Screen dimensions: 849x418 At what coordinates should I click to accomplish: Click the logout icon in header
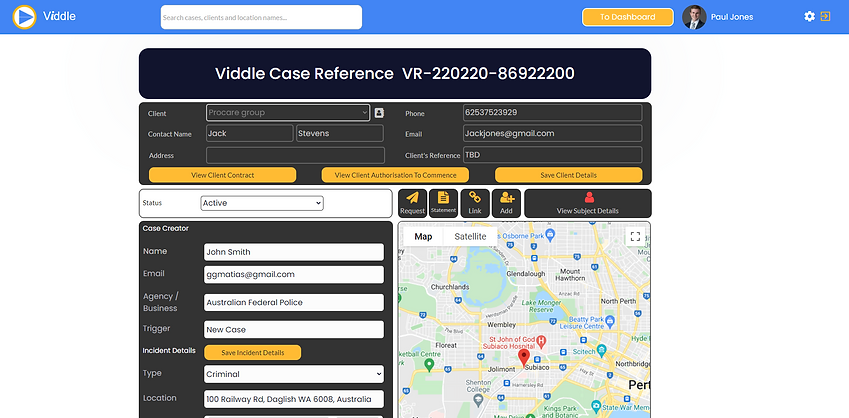pos(825,16)
